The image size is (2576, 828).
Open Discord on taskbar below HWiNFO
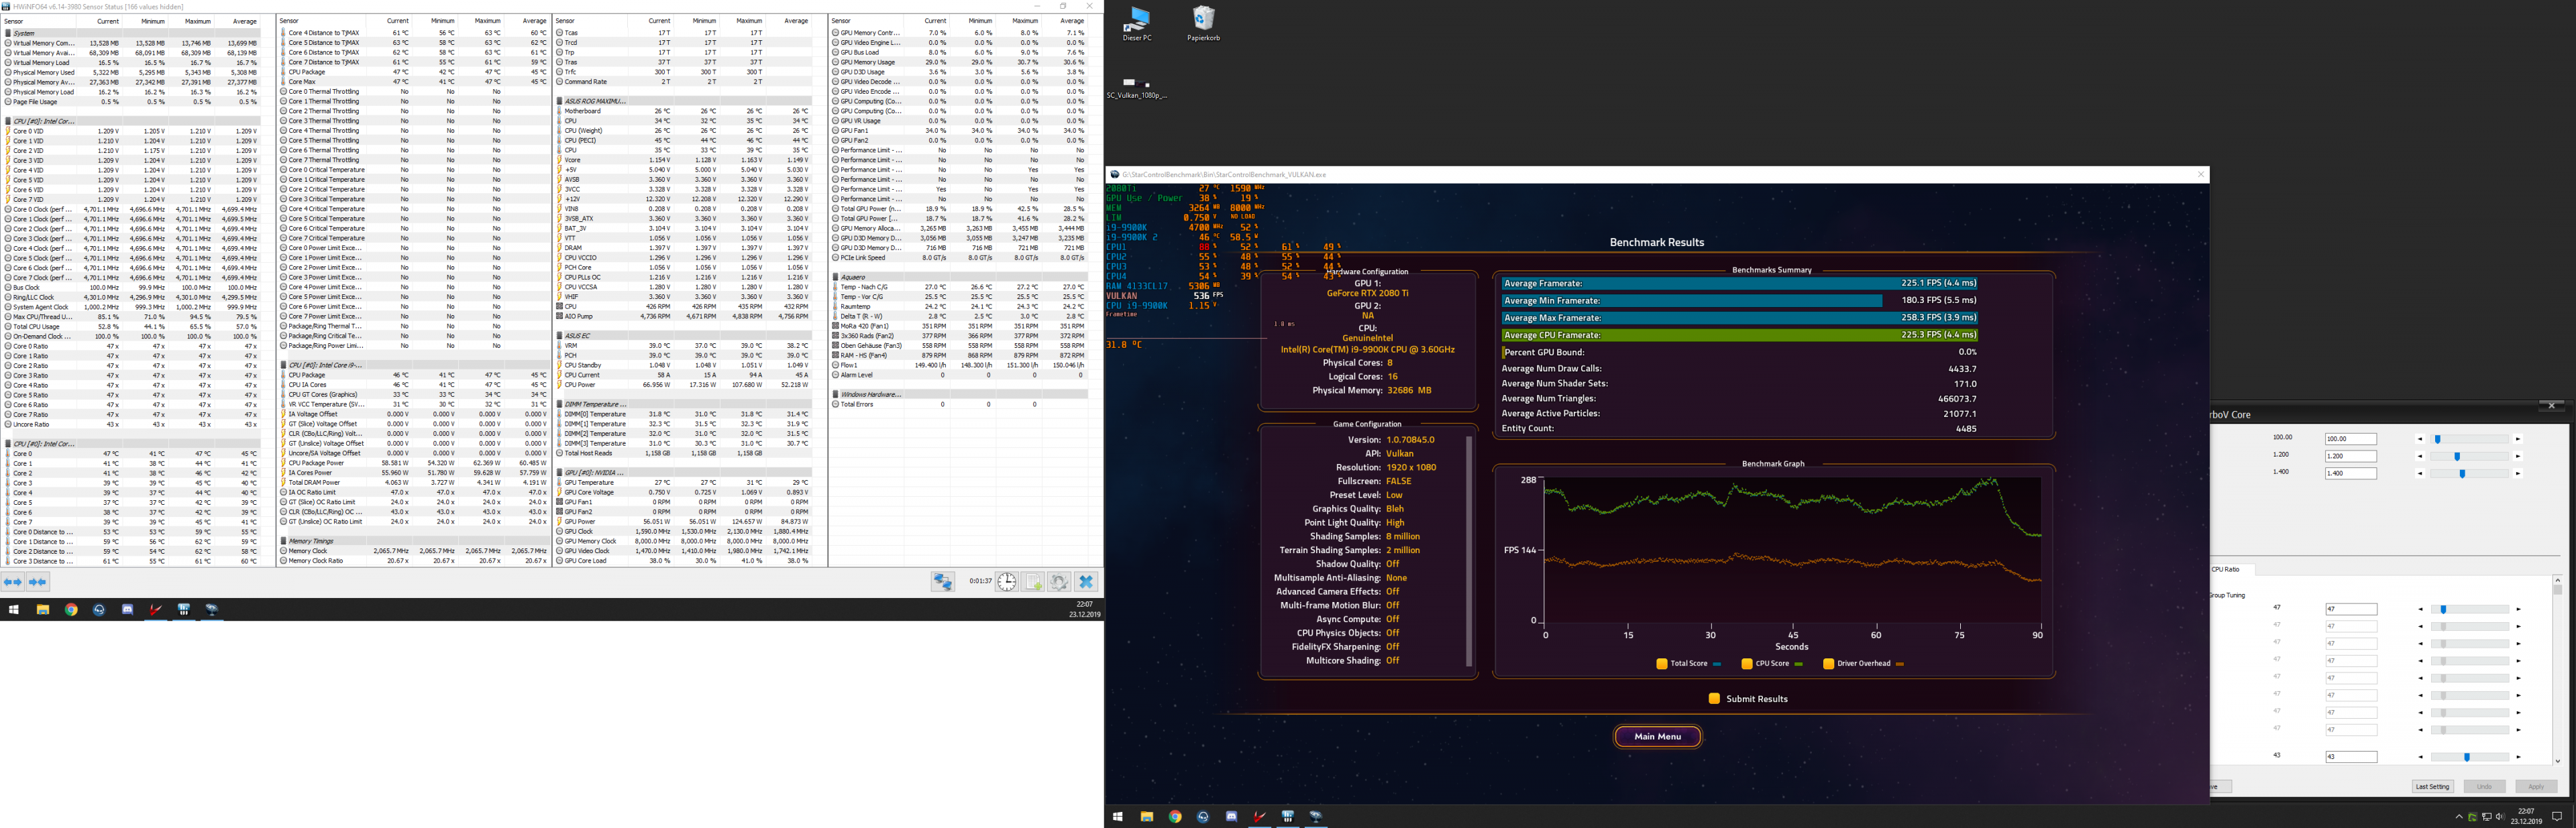pyautogui.click(x=127, y=609)
